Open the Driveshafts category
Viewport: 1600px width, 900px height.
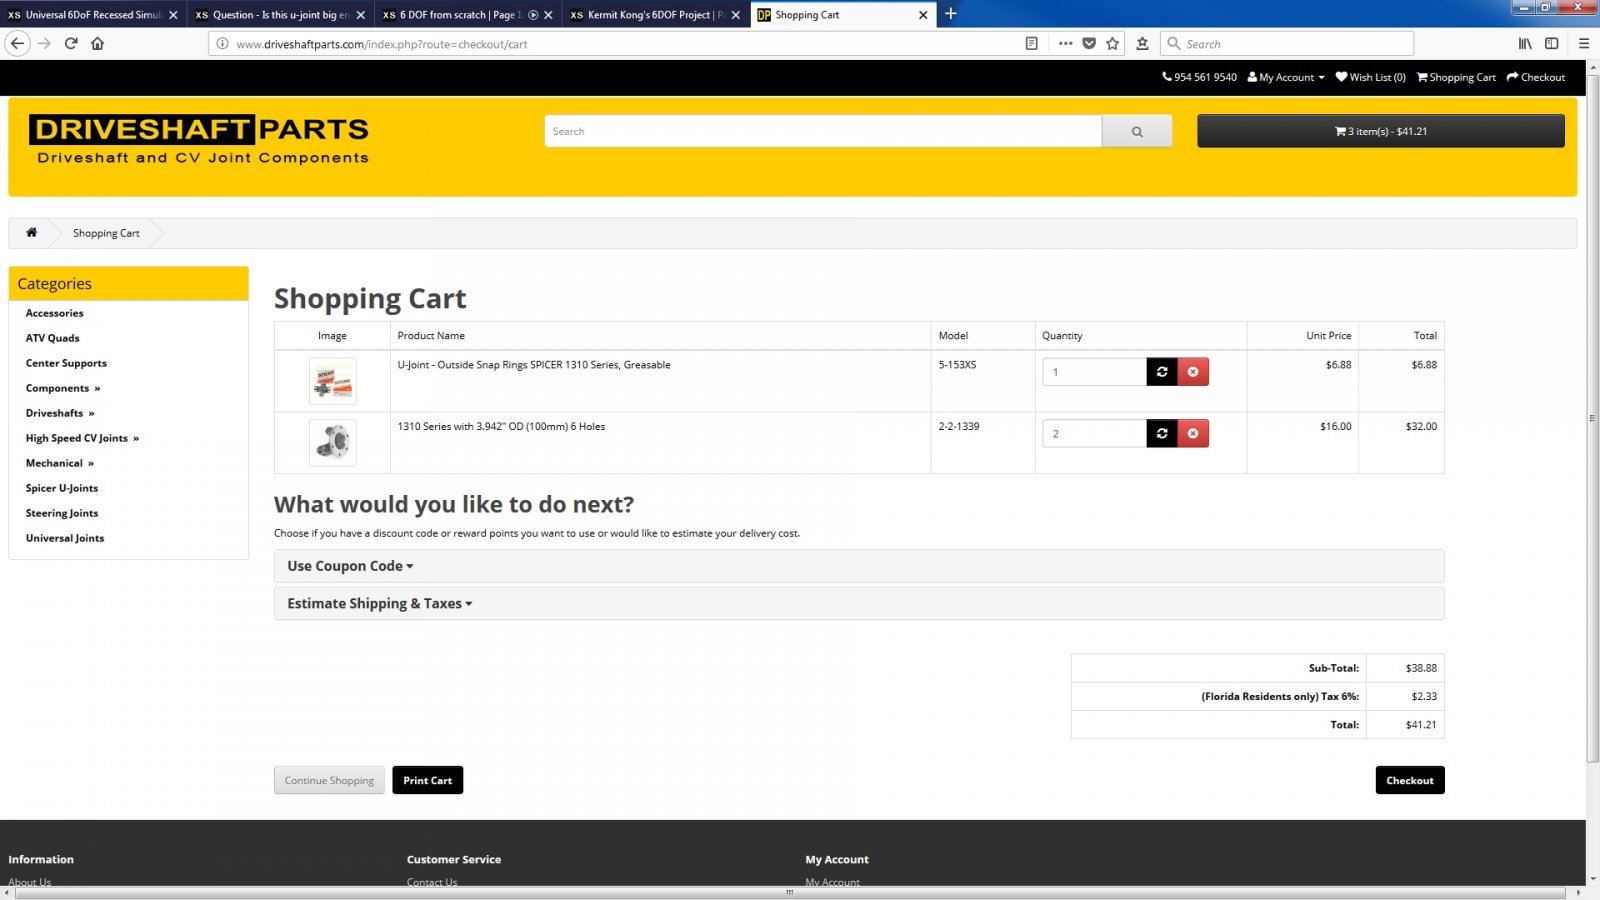click(x=55, y=413)
